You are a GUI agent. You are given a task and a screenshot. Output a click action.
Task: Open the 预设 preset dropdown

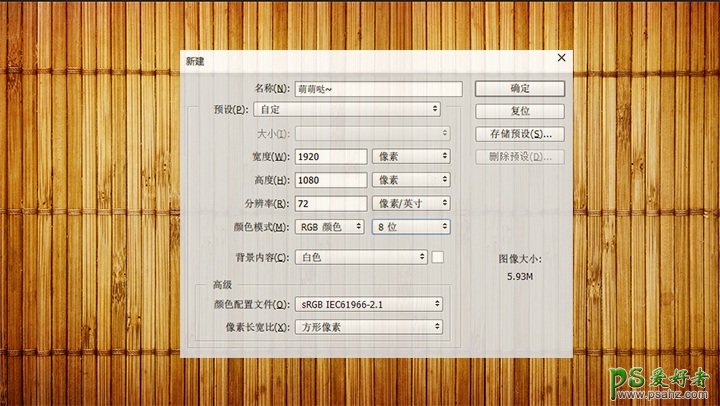[x=348, y=108]
